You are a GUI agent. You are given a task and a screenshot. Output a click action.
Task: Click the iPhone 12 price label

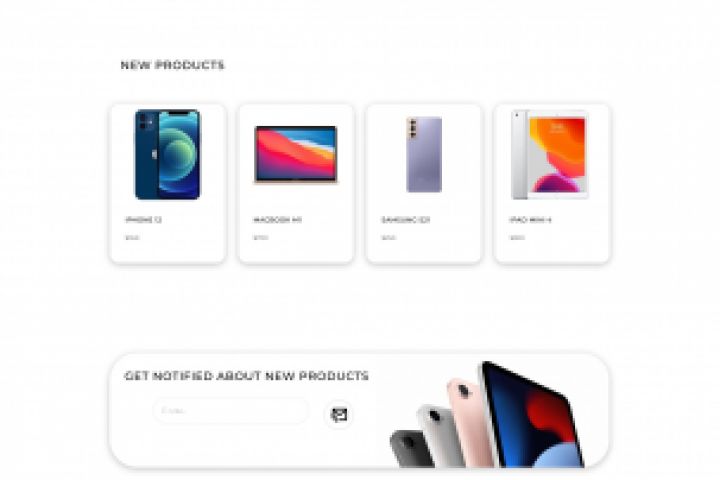tap(132, 237)
